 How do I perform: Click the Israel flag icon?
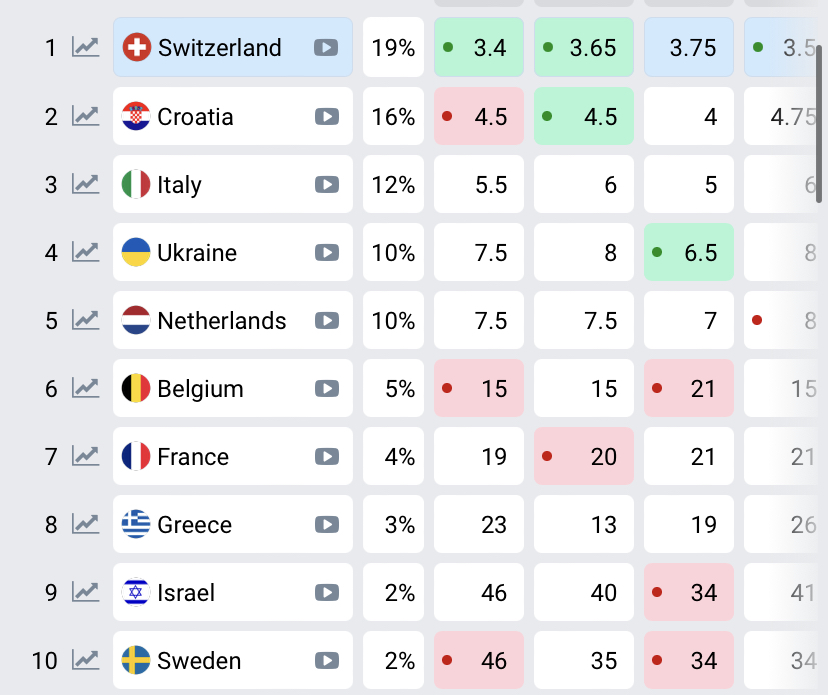[136, 592]
